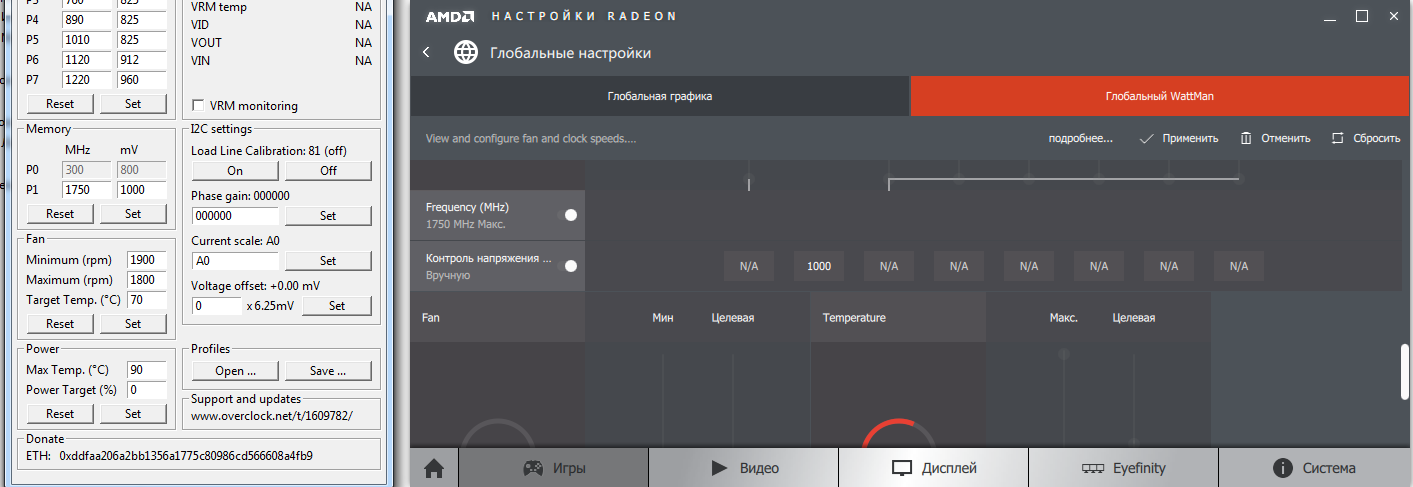Click the P5 MHz field 1010
Viewport: 1413px width, 487px height.
(x=87, y=39)
